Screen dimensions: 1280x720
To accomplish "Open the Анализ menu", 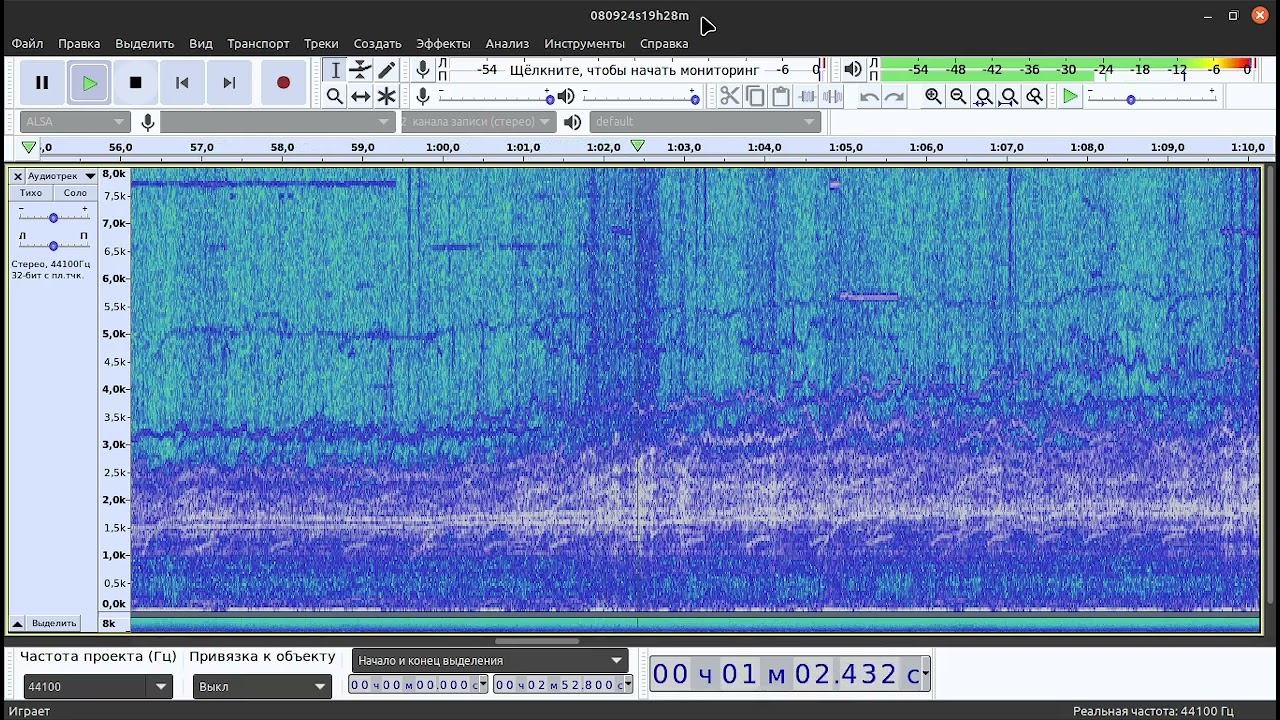I will [x=507, y=44].
